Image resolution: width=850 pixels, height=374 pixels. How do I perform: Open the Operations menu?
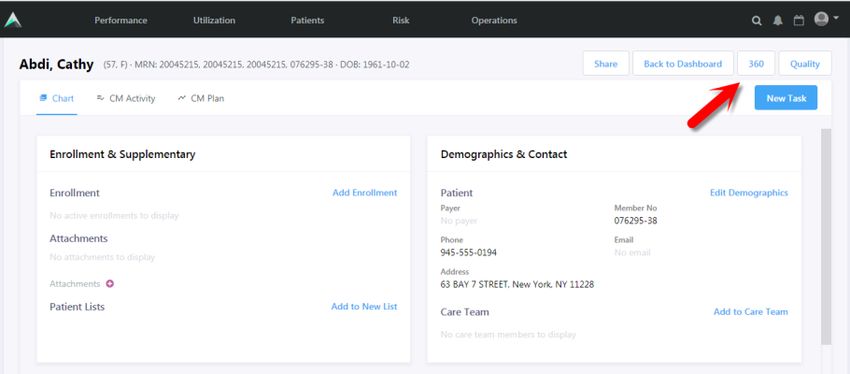tap(494, 20)
